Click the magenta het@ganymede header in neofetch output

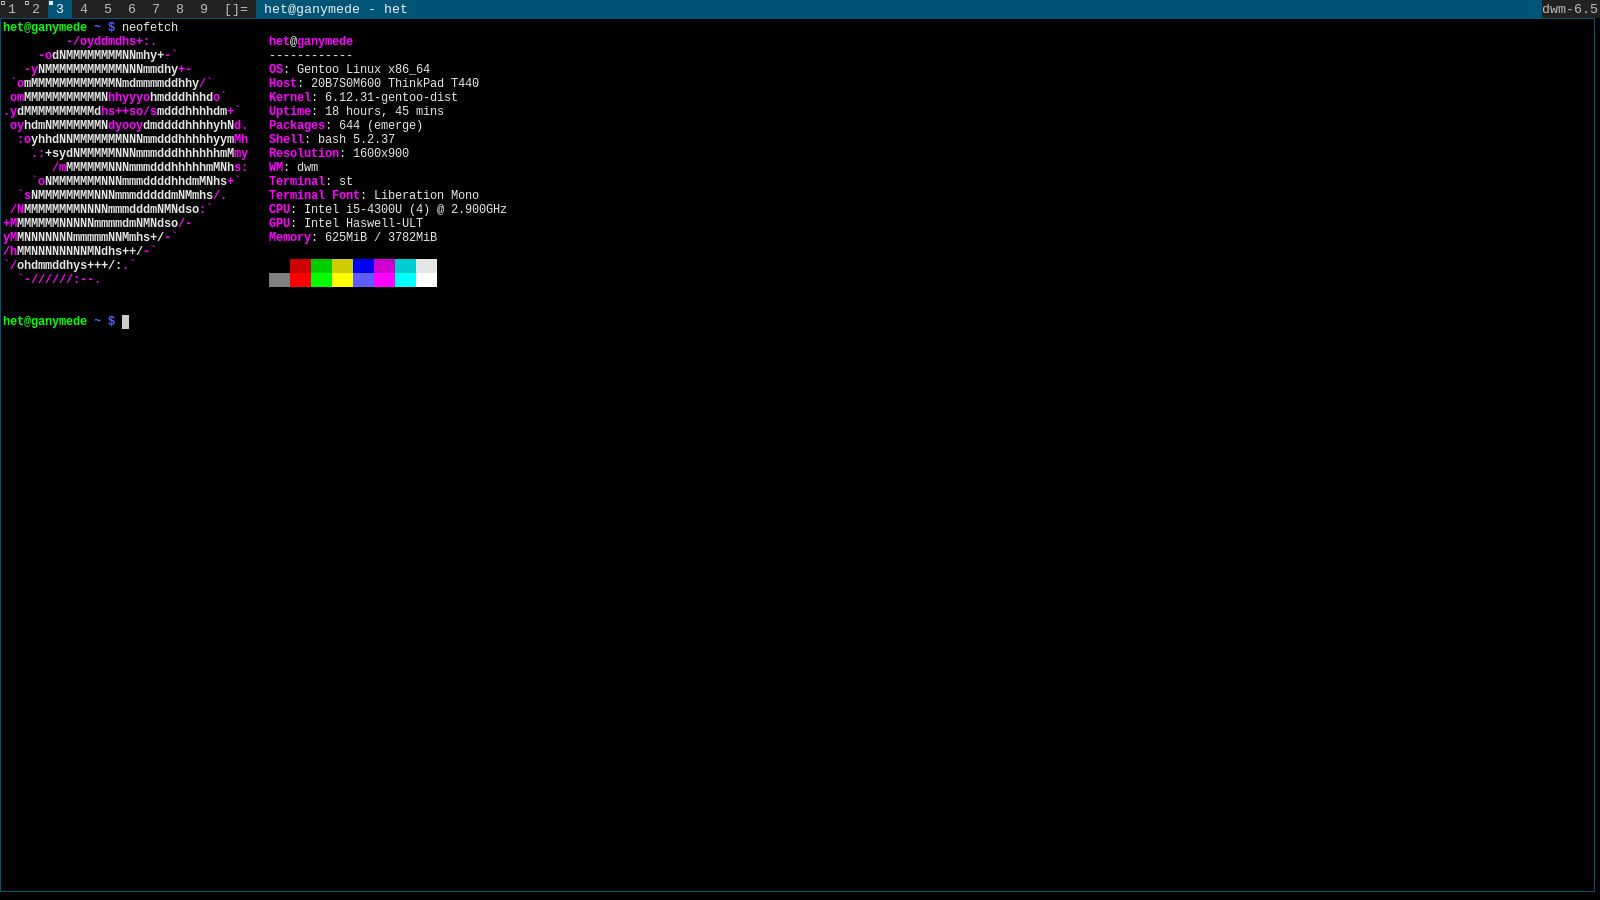311,42
